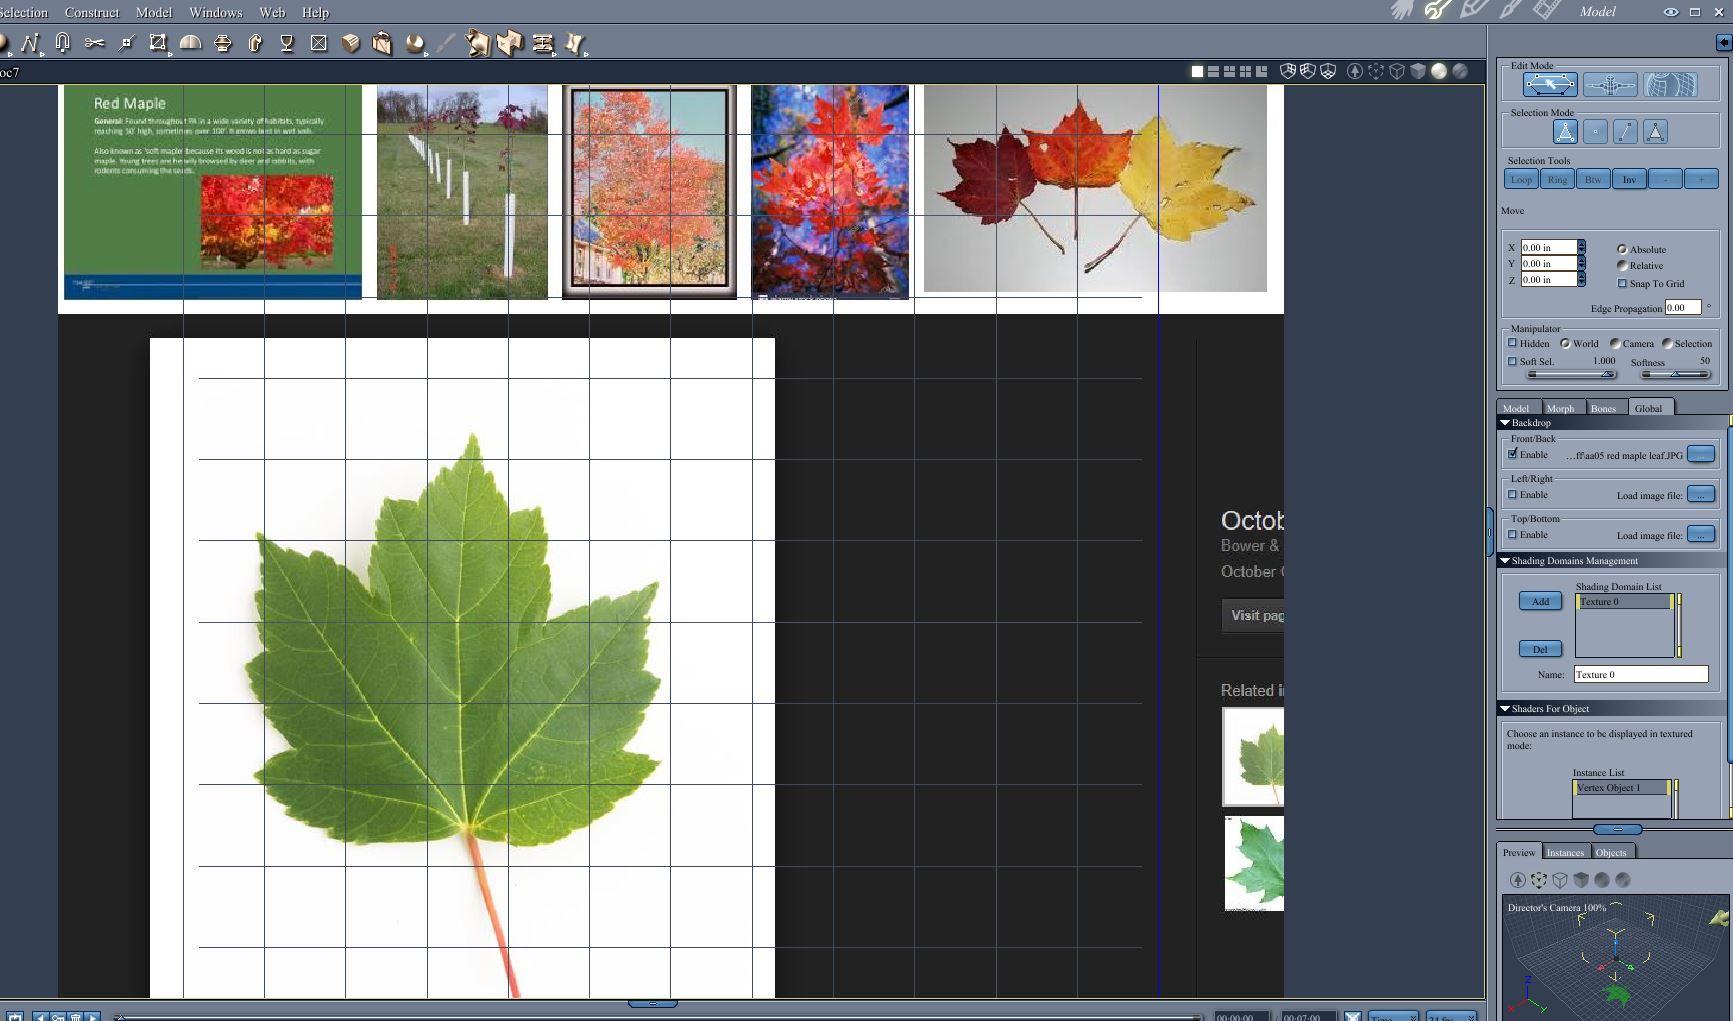
Task: Open the Texture room paintbrush icon
Action: coord(1510,11)
